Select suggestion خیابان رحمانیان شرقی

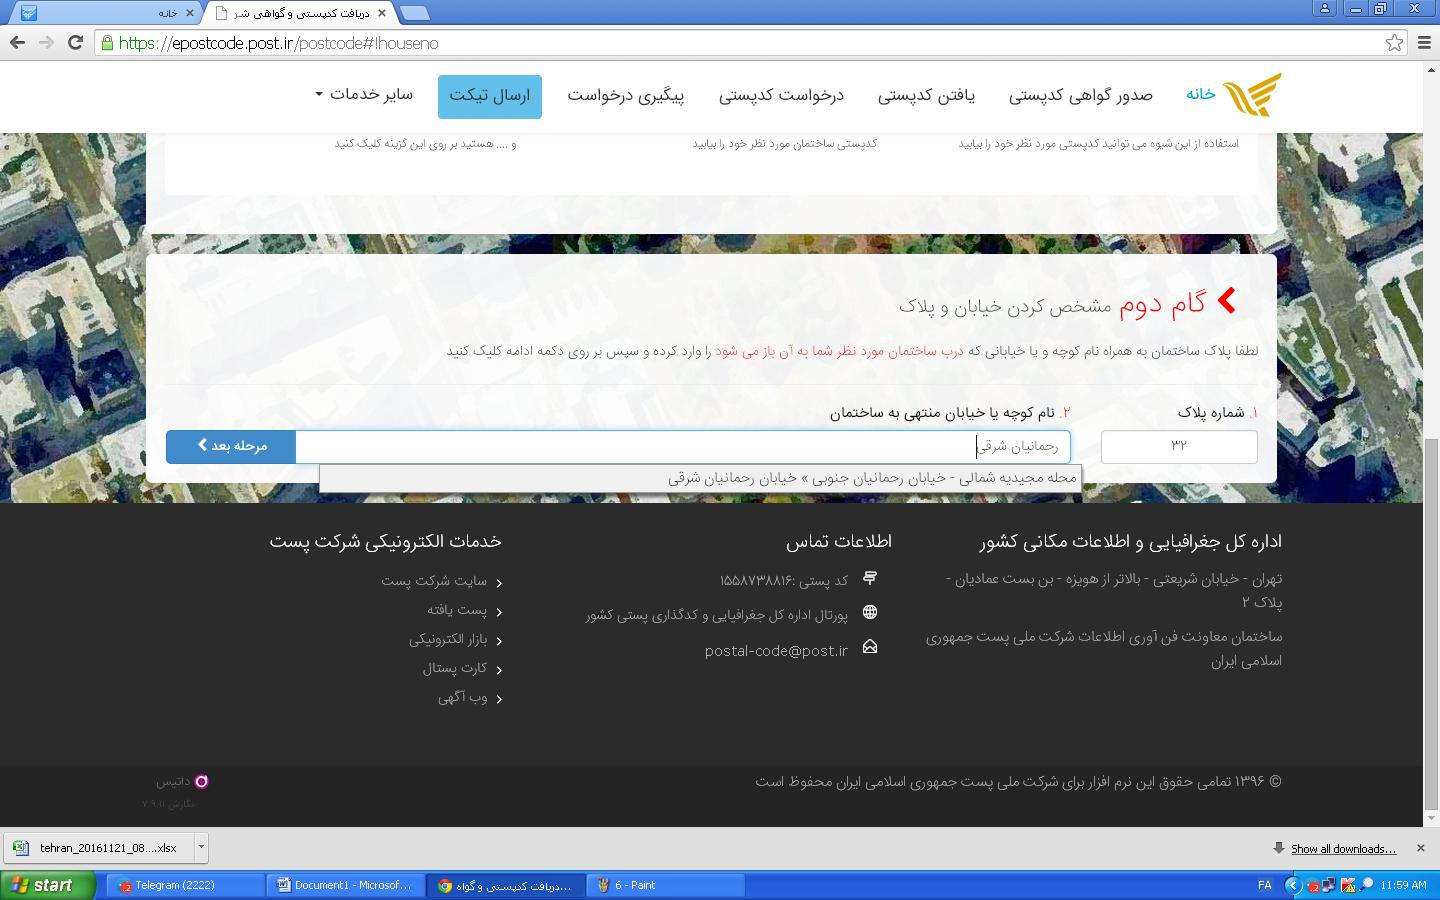700,478
